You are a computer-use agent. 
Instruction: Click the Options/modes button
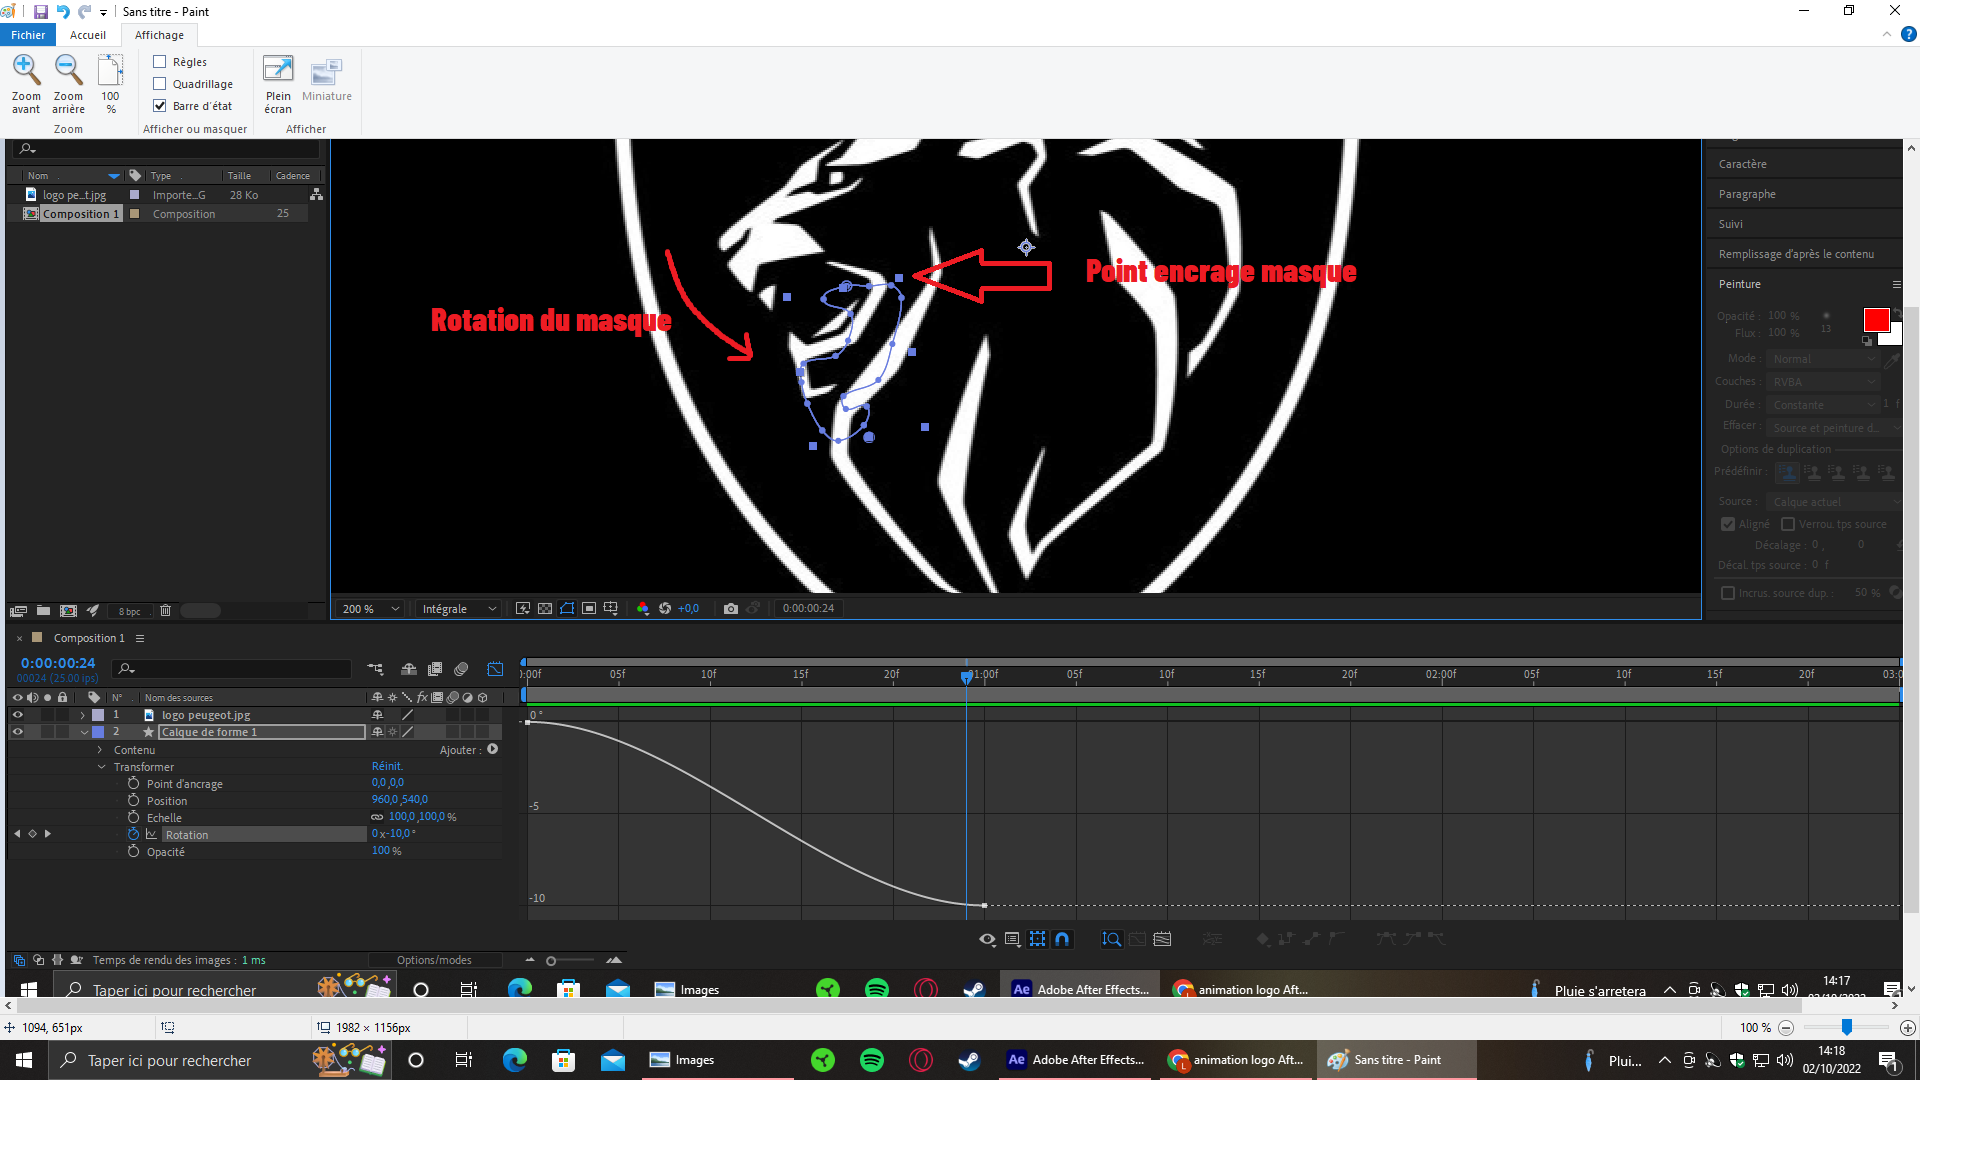[x=434, y=960]
